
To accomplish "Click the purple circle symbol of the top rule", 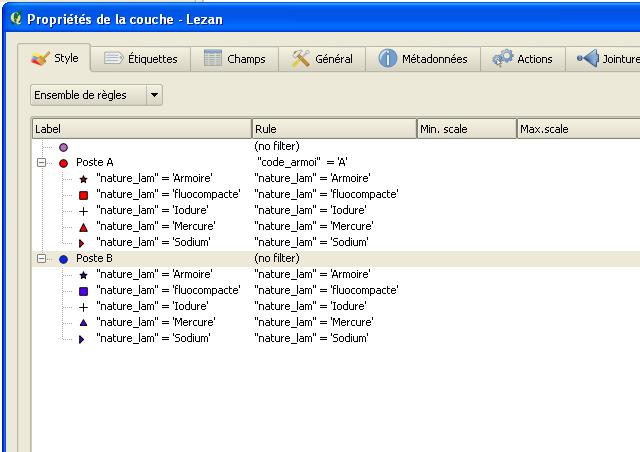I will [x=63, y=147].
